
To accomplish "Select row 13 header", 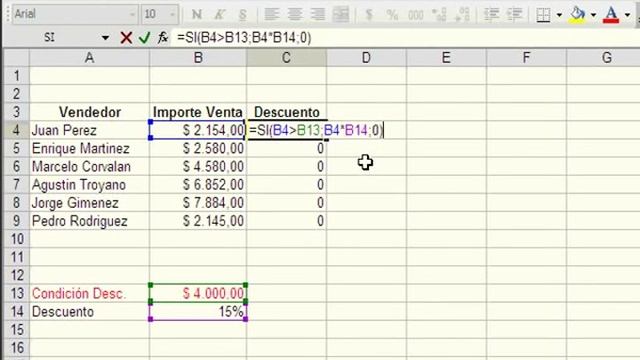I will (16, 293).
